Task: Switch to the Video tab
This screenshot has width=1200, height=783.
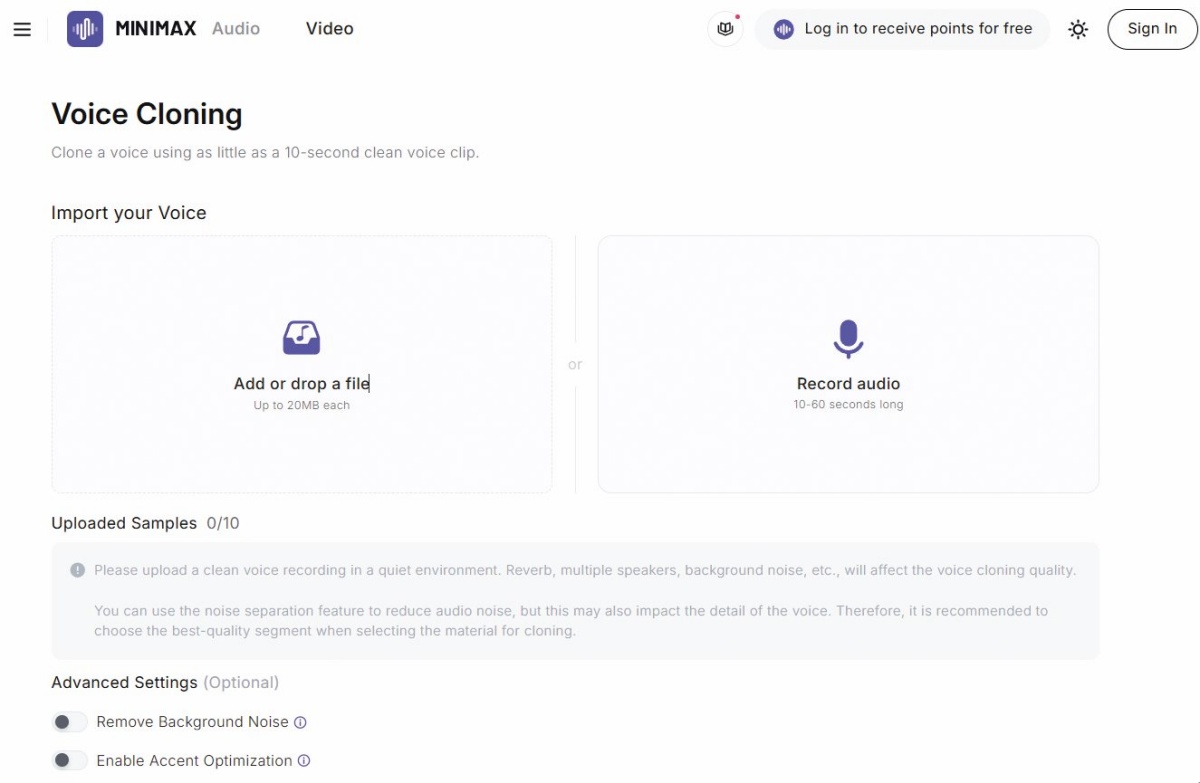Action: 330,29
